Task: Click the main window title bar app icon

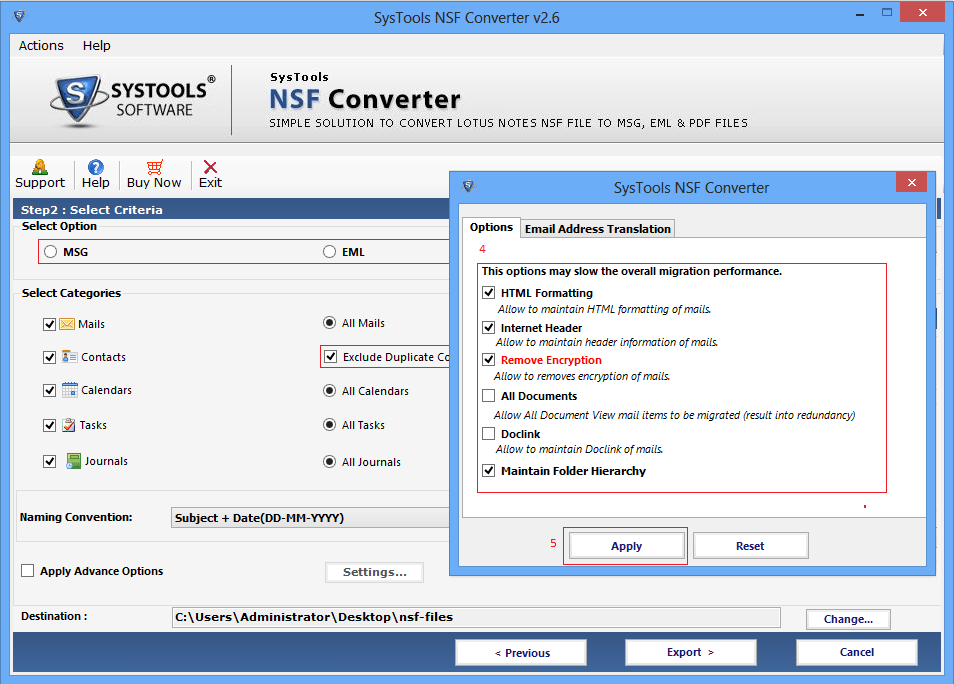Action: [x=19, y=16]
